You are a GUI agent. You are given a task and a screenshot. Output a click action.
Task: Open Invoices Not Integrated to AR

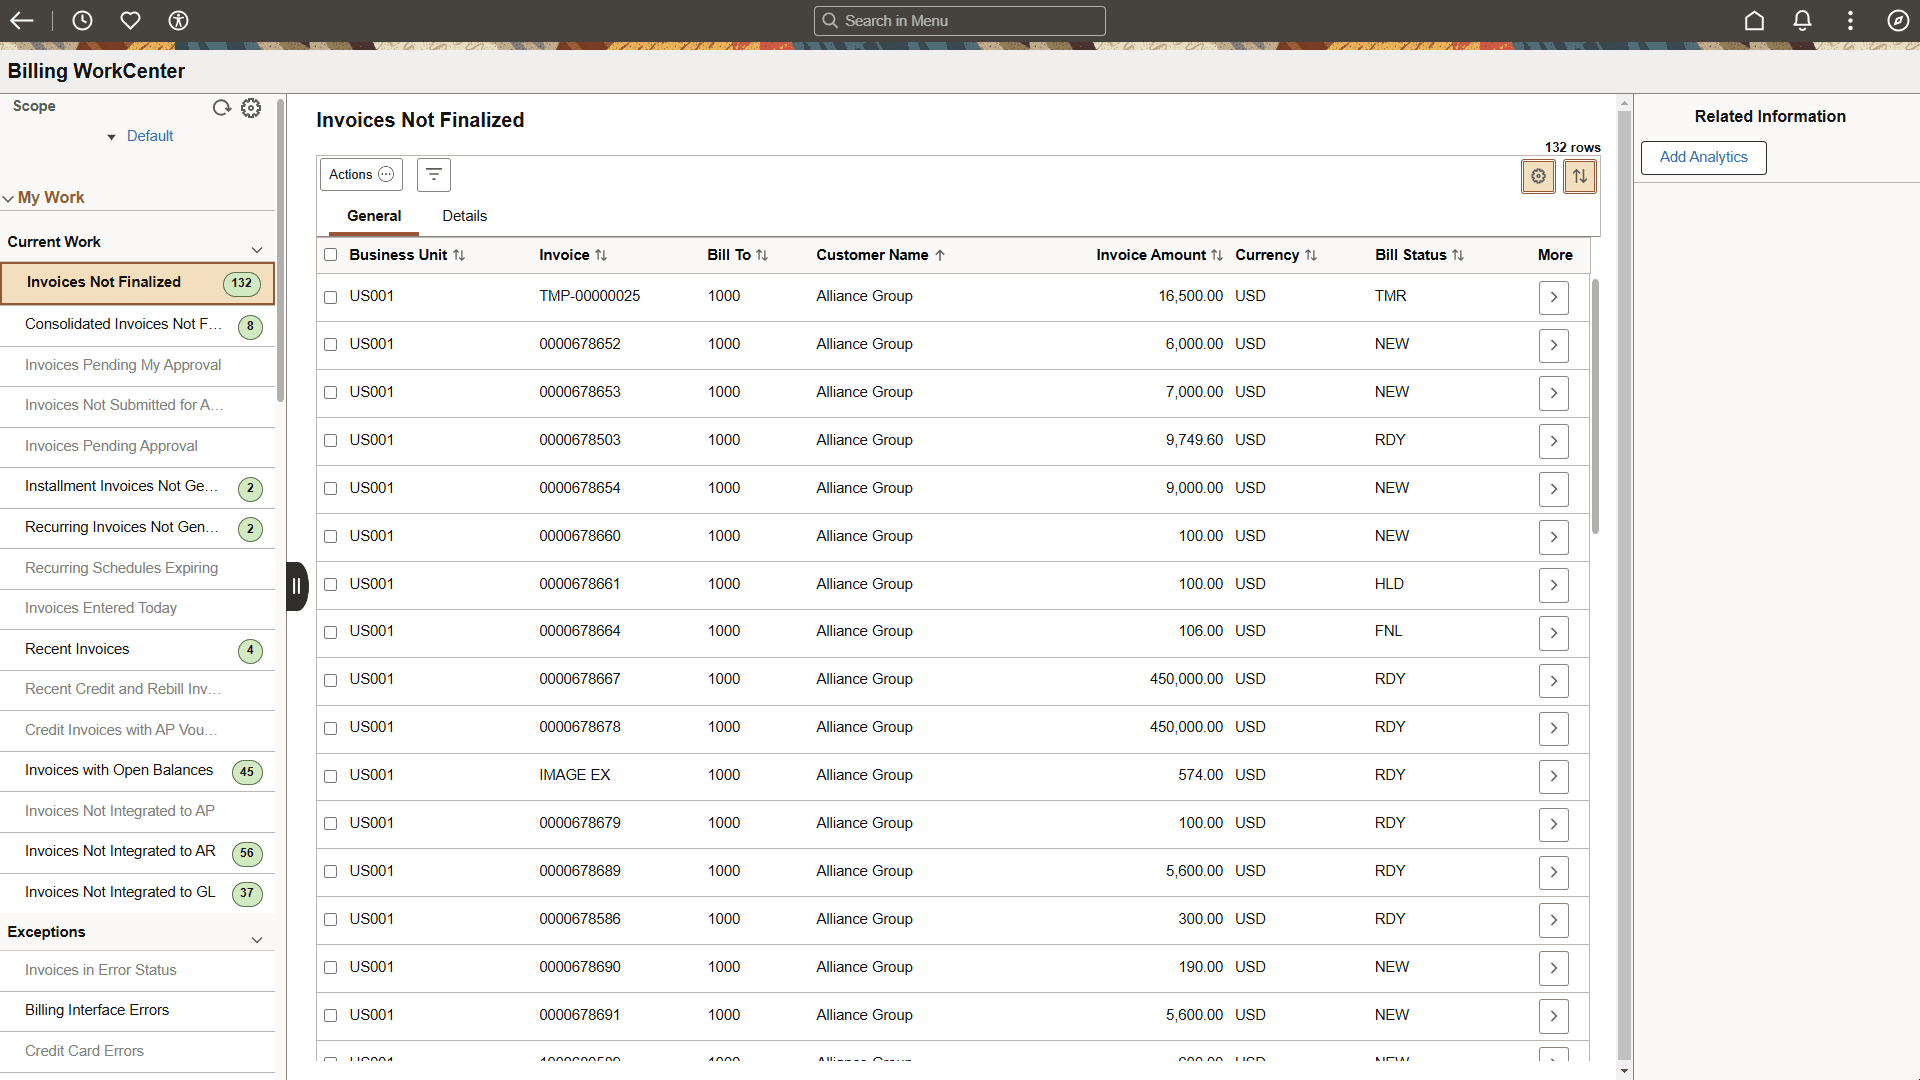click(x=119, y=851)
